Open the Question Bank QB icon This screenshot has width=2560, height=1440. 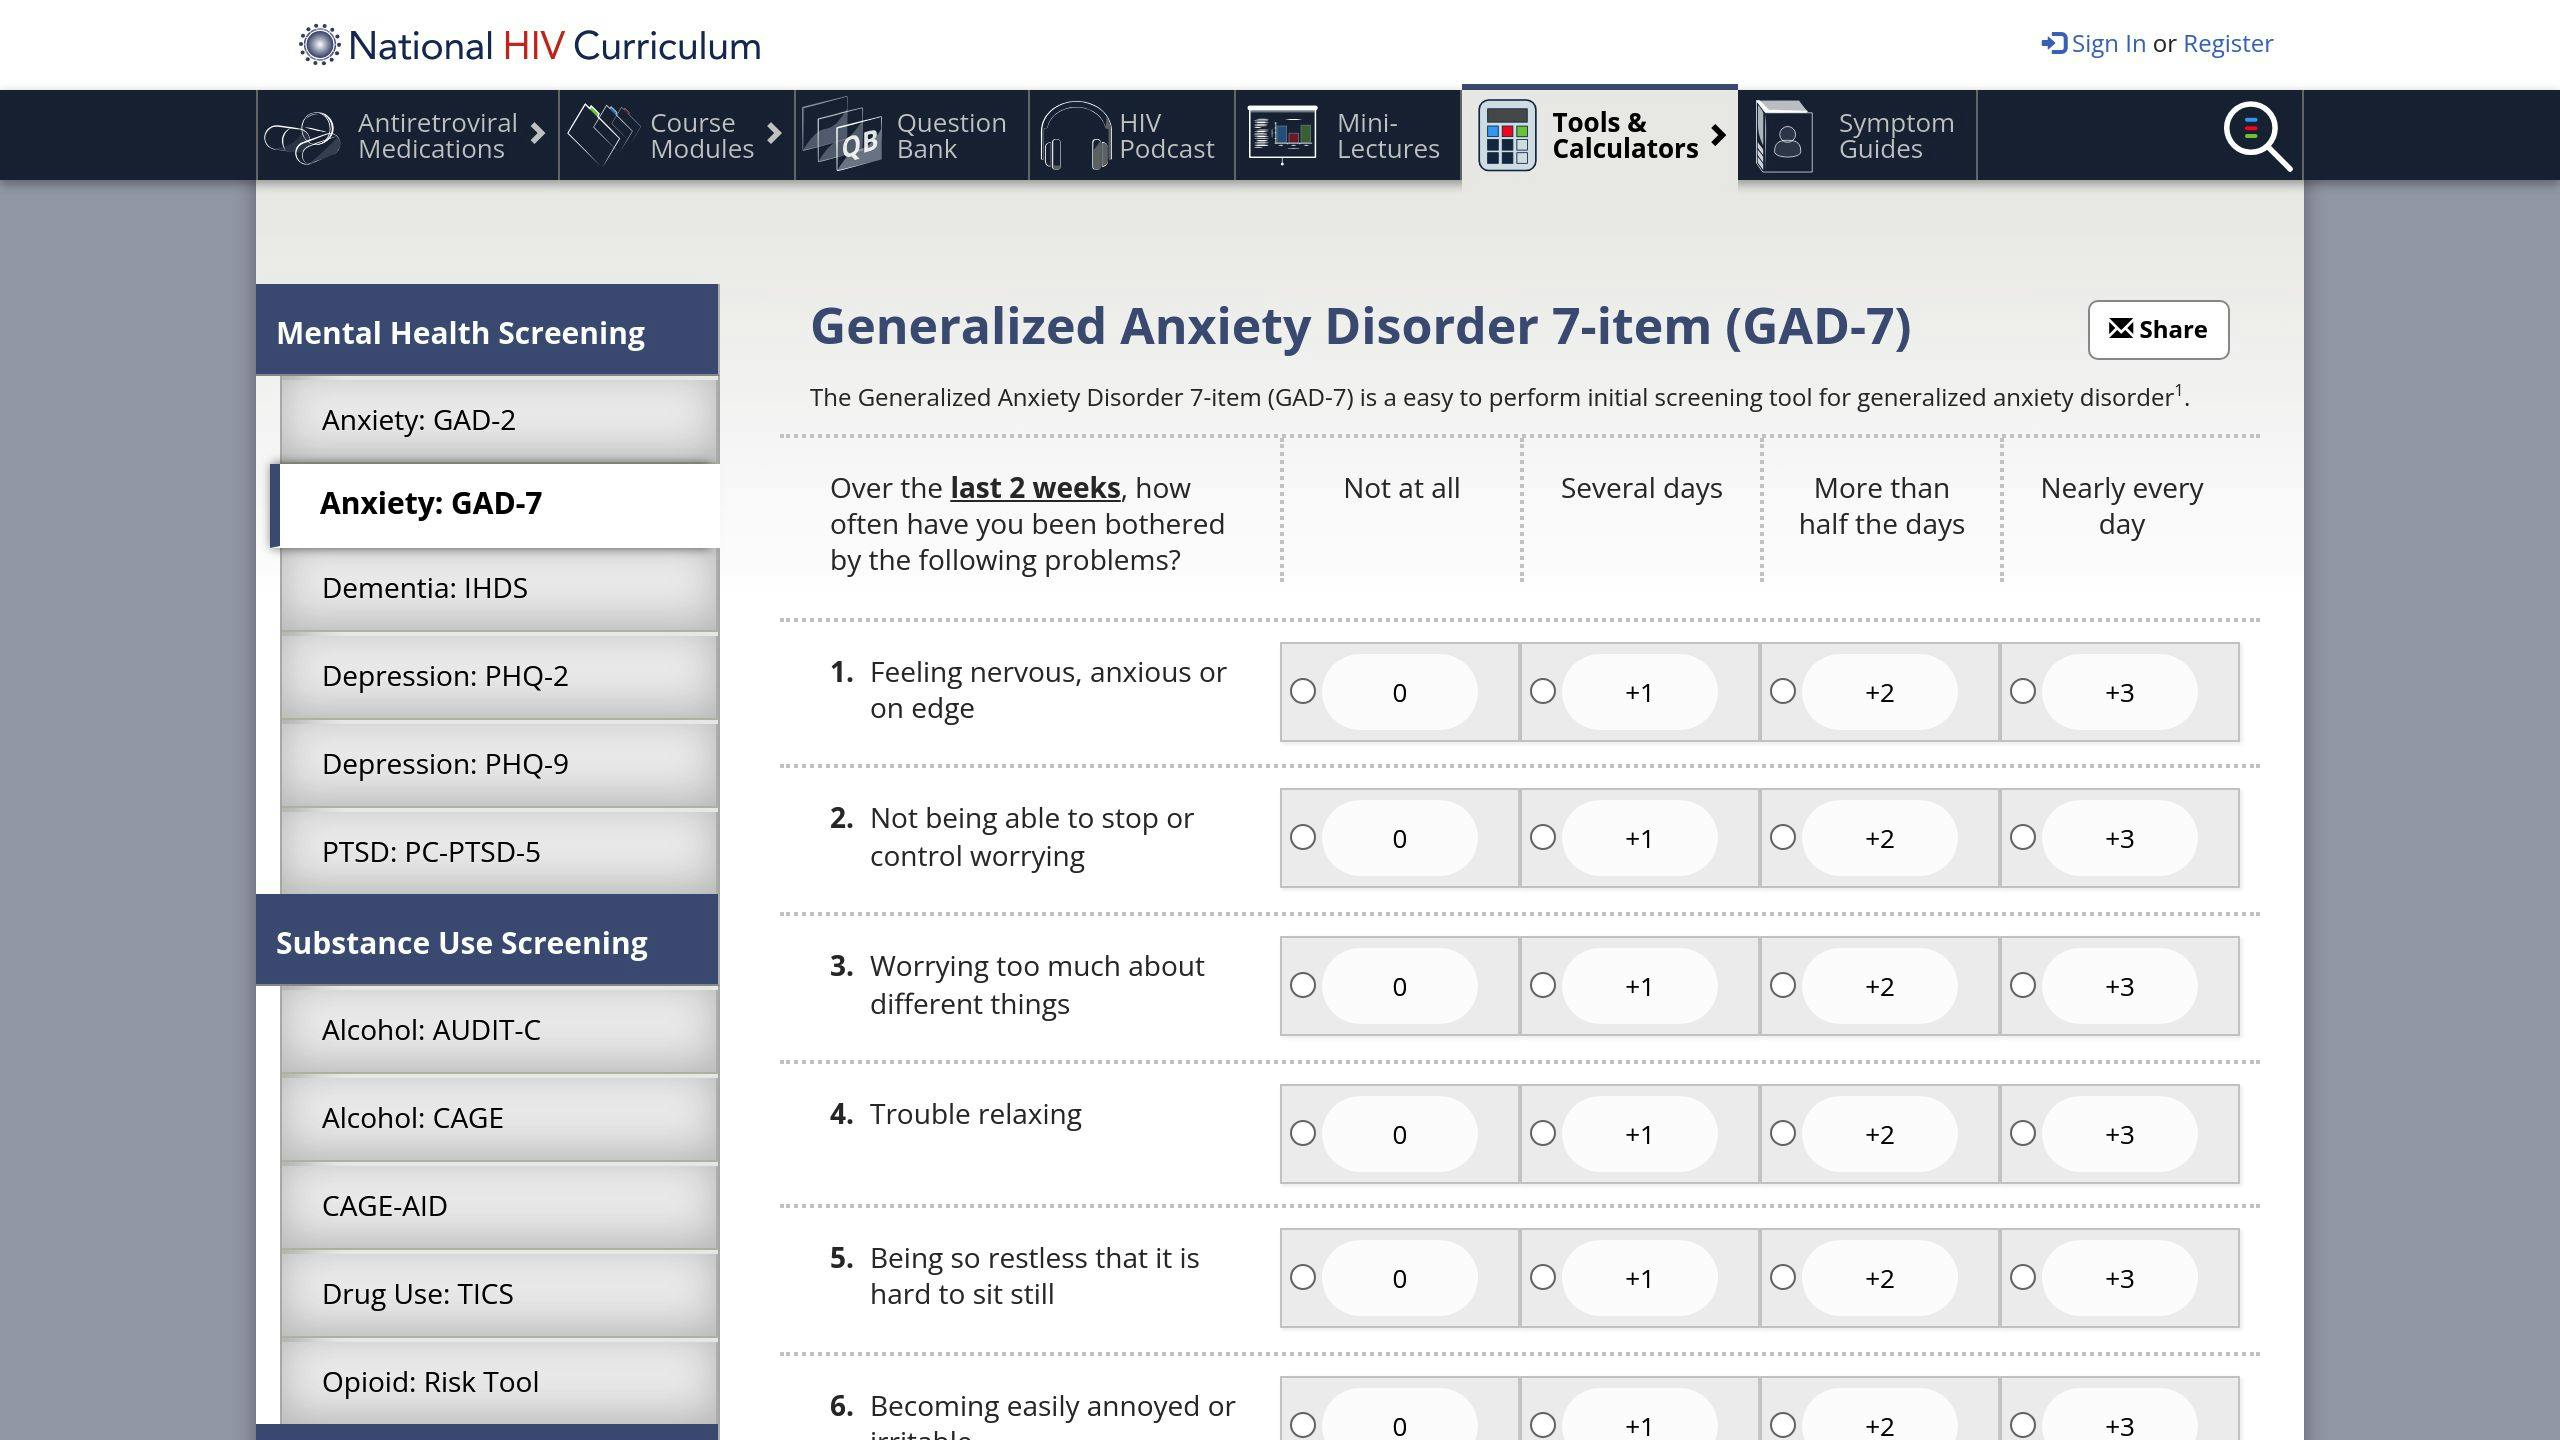(842, 135)
